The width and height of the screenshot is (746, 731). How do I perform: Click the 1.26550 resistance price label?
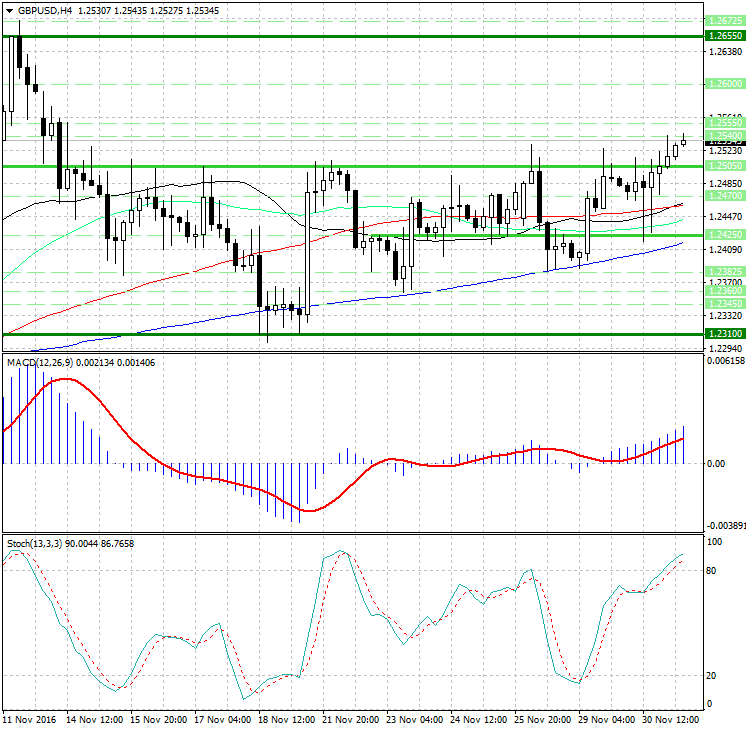coord(724,35)
